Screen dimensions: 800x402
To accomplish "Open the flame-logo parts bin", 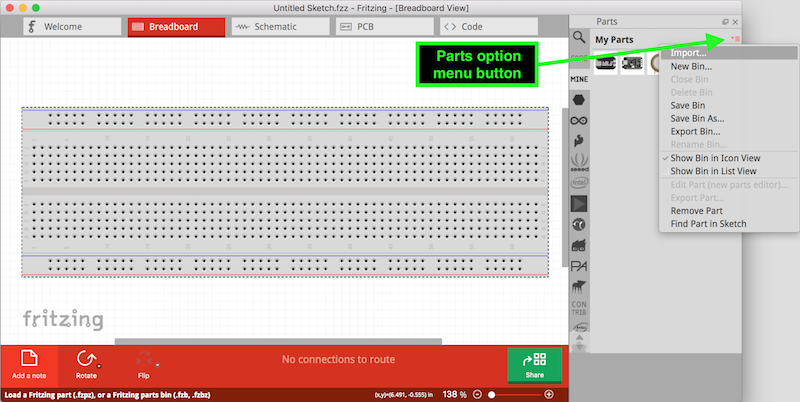I will coord(579,141).
